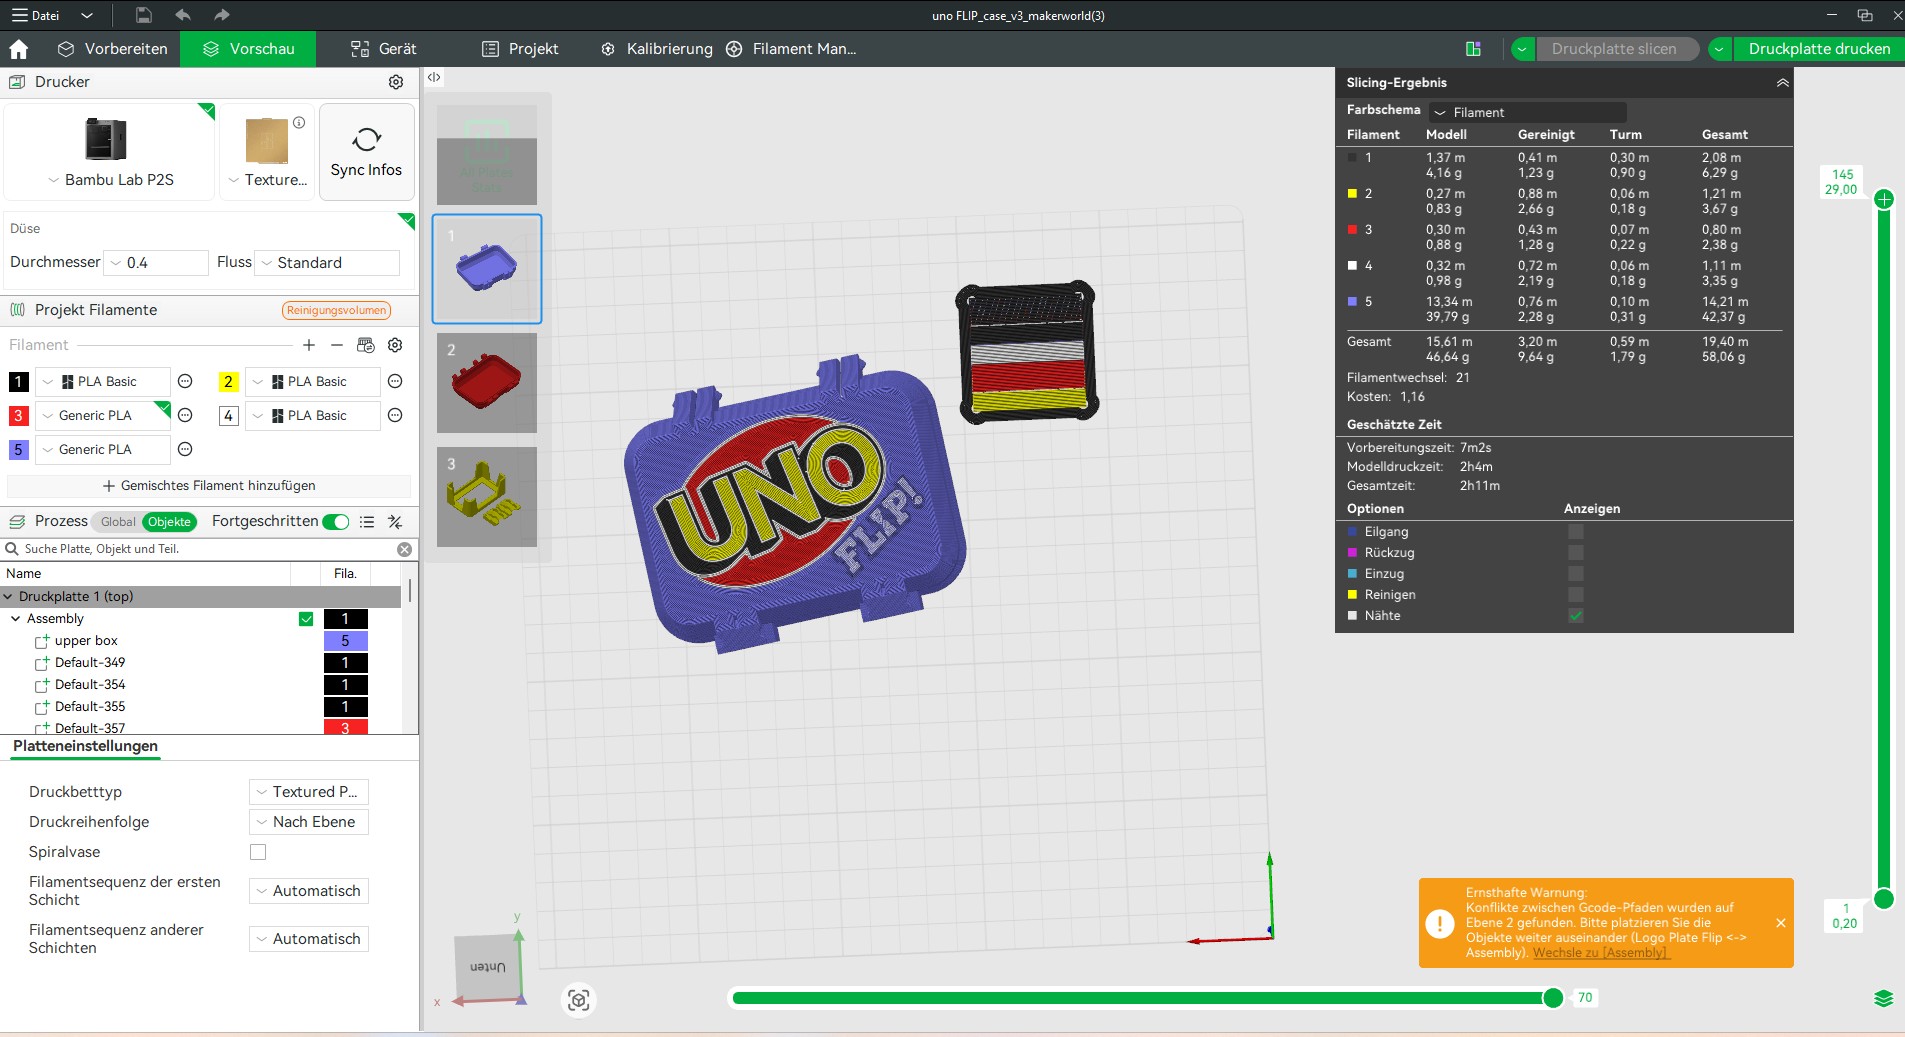Collapse the Druckplatte 1 (top) tree node
Screen dimensions: 1905x1037
(9, 597)
